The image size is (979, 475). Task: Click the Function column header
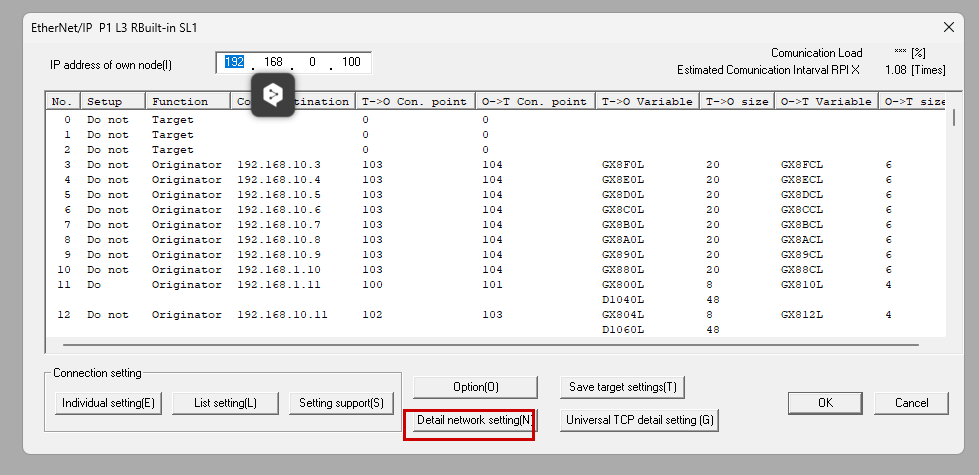pos(181,101)
